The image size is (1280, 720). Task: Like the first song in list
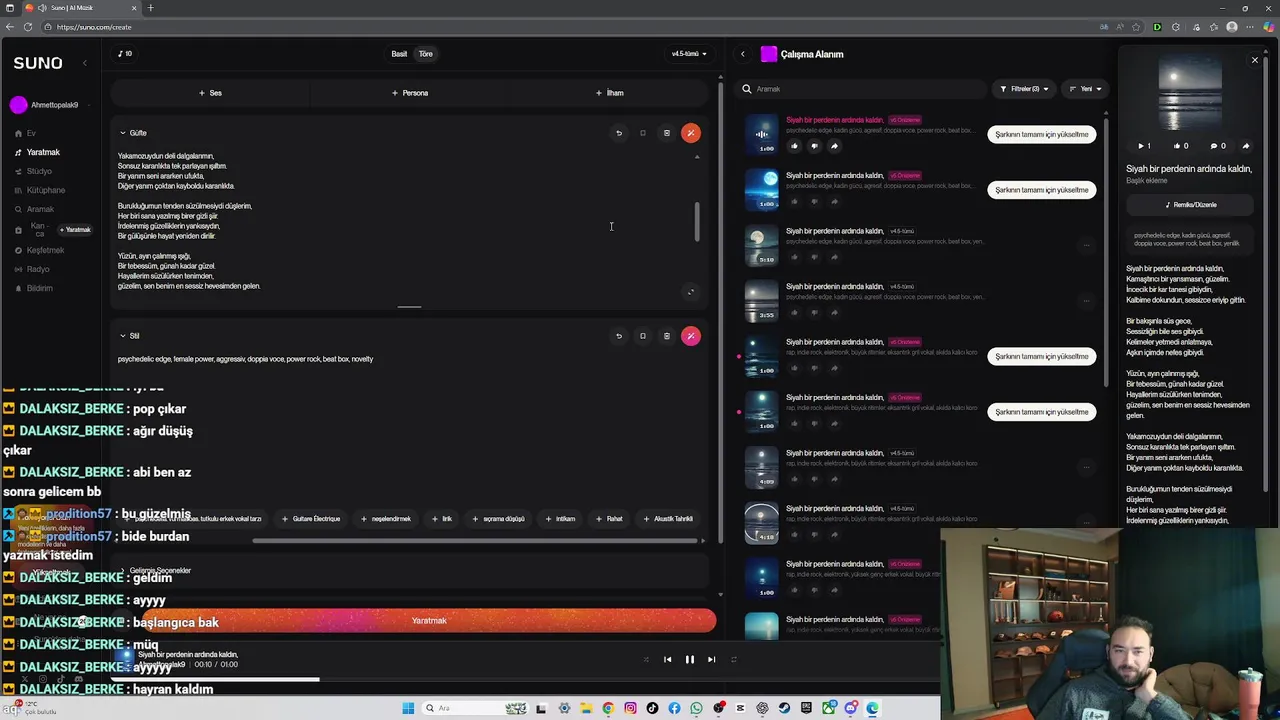pyautogui.click(x=794, y=146)
